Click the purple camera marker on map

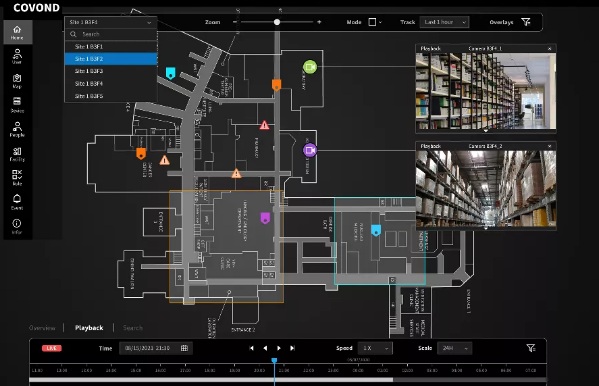[x=310, y=150]
